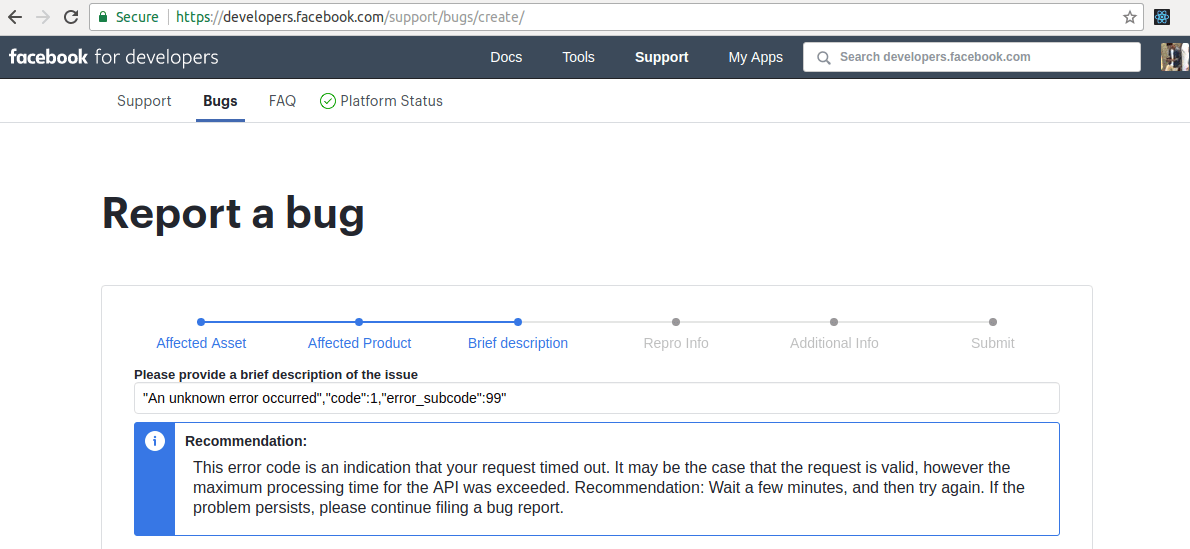Screen dimensions: 1190x549
Task: Go to Affected Product step
Action: tap(359, 343)
